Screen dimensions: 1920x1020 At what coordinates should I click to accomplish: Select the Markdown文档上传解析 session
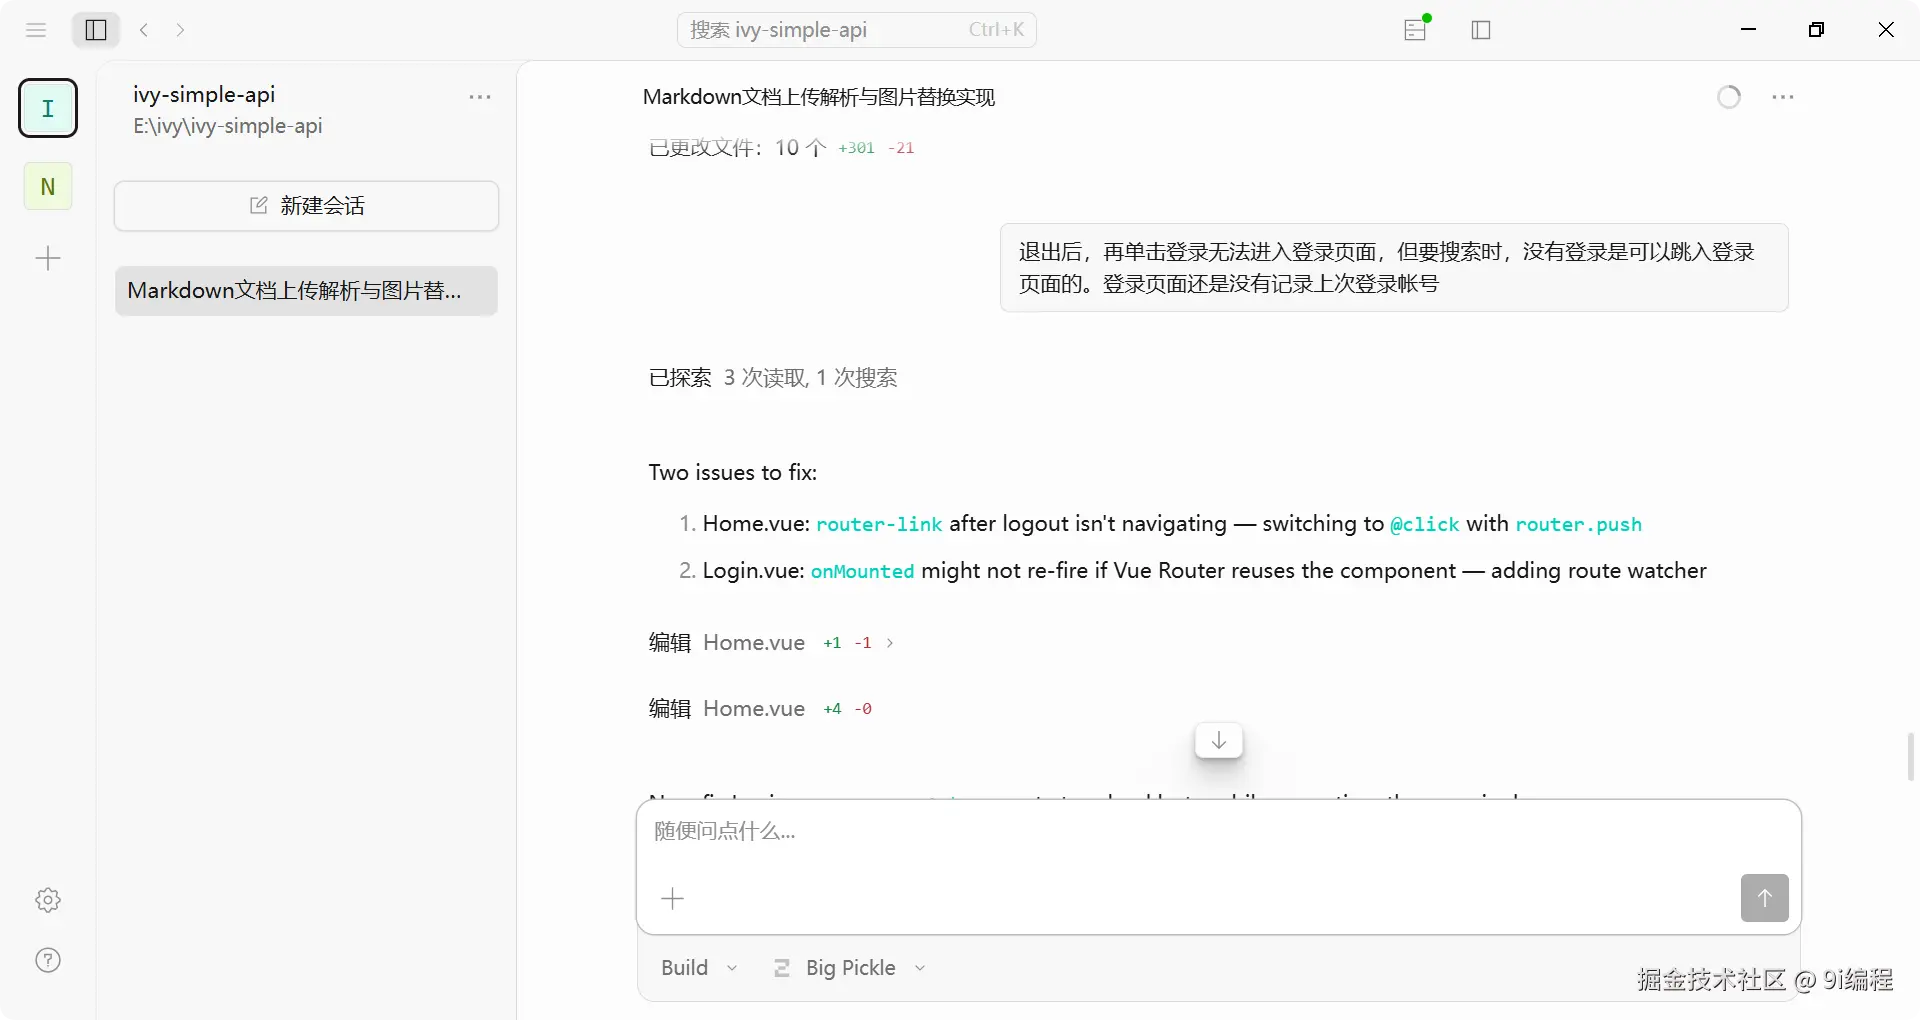click(x=306, y=291)
